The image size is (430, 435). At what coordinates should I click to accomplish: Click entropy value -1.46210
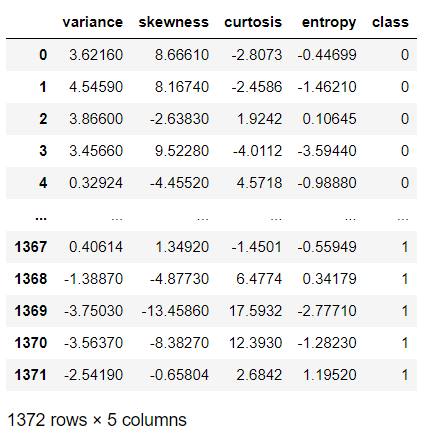pyautogui.click(x=327, y=87)
